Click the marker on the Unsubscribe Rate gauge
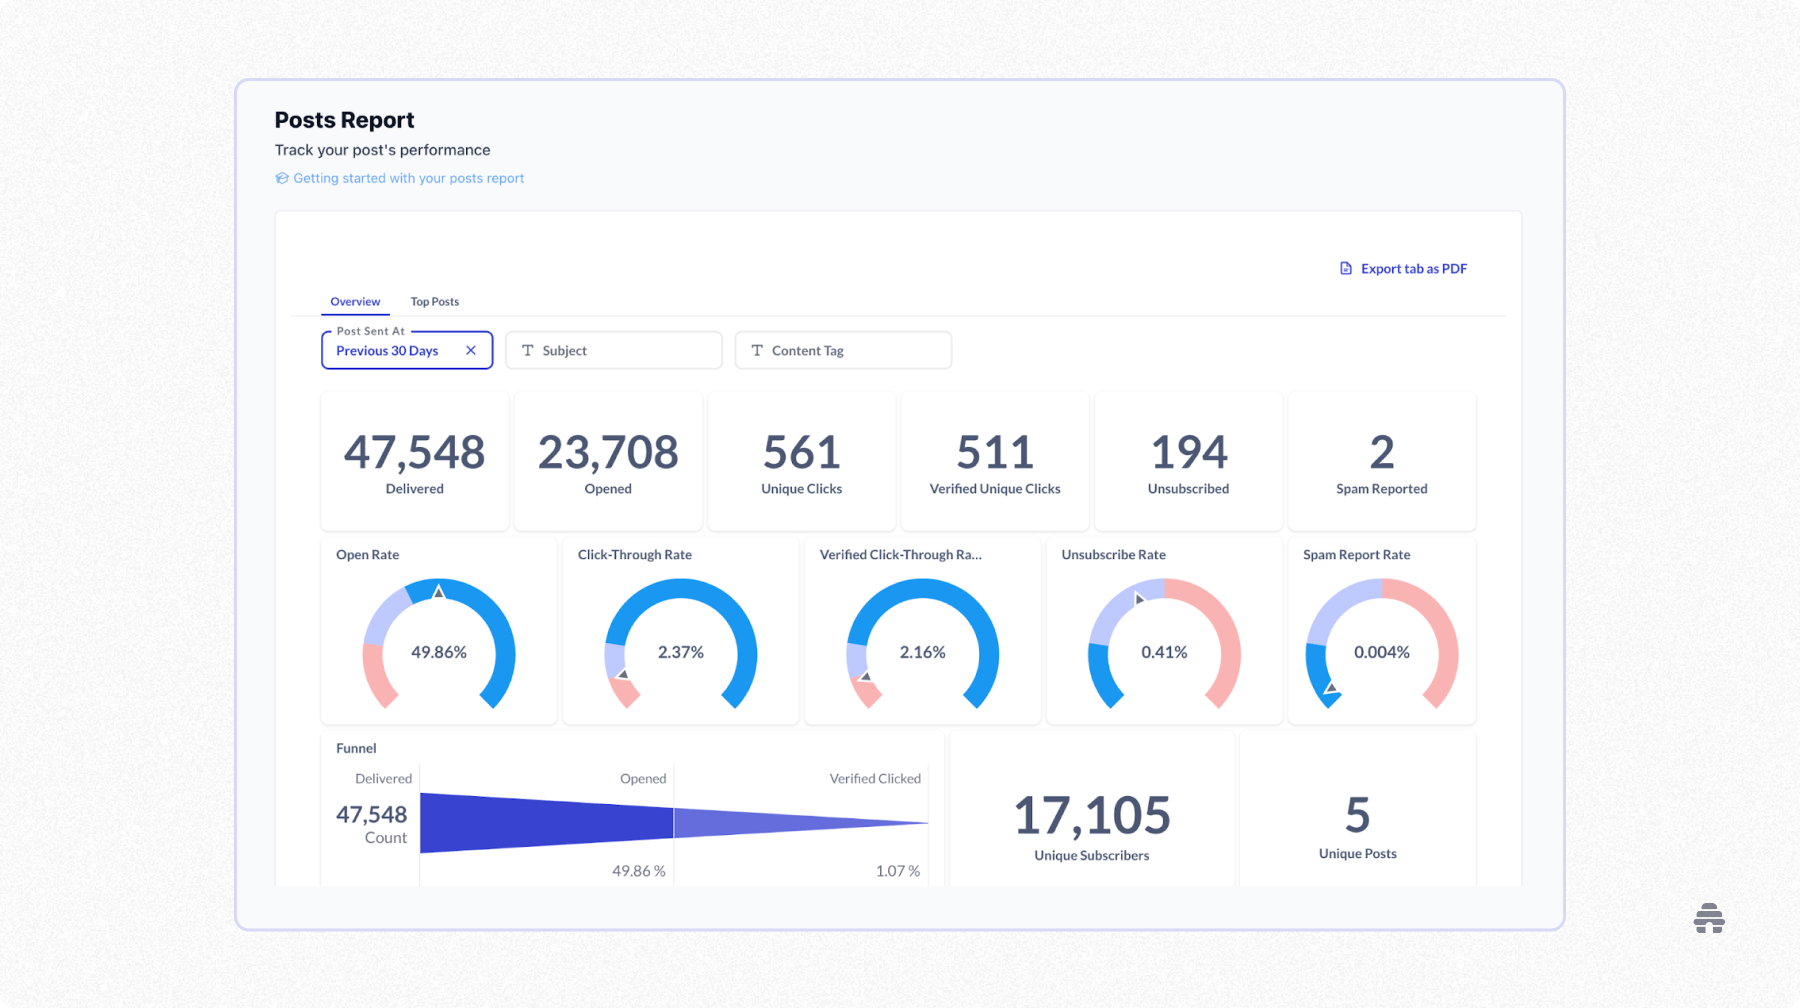This screenshot has height=1008, width=1800. 1139,599
